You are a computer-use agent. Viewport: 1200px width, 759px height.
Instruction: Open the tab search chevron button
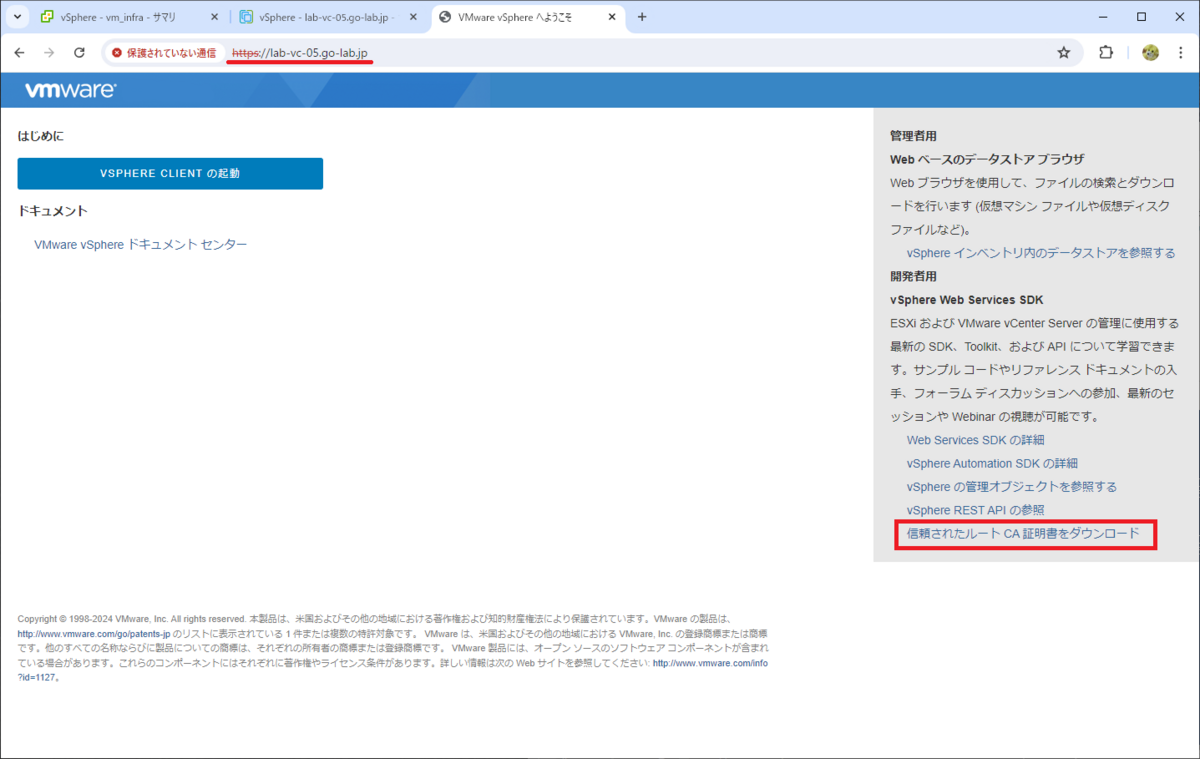tap(17, 17)
